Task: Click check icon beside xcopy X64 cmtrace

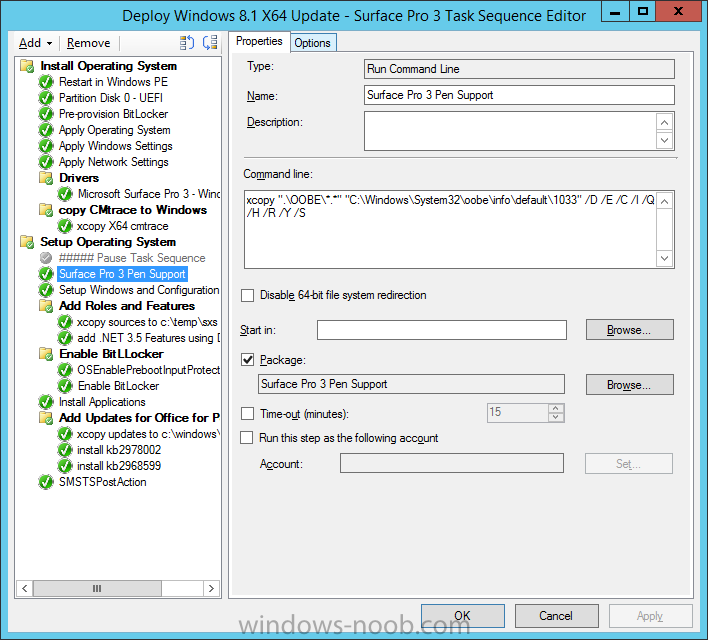Action: [x=65, y=226]
